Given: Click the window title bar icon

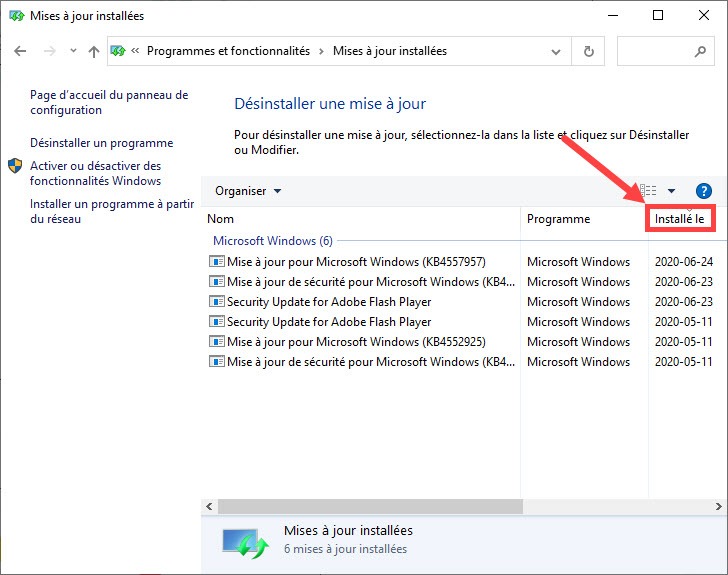Looking at the screenshot, I should click(x=16, y=16).
